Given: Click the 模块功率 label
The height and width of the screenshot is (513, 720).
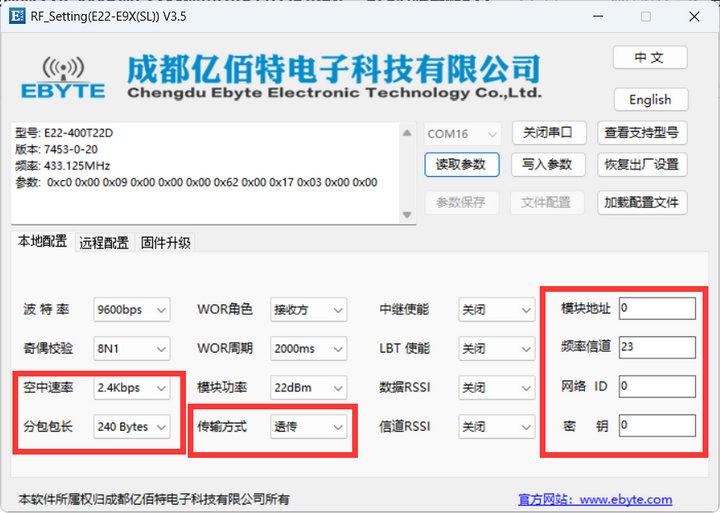Looking at the screenshot, I should tap(222, 387).
